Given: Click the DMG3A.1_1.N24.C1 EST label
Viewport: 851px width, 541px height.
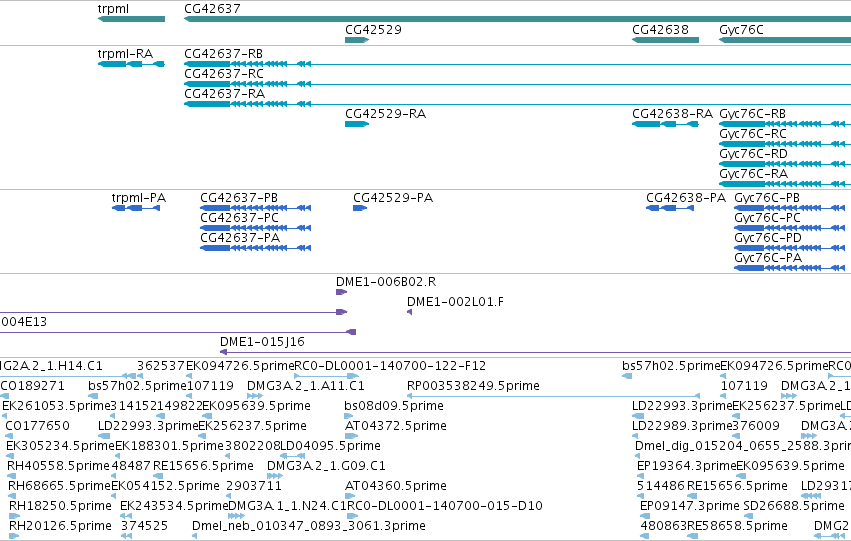Looking at the screenshot, I should (x=287, y=506).
